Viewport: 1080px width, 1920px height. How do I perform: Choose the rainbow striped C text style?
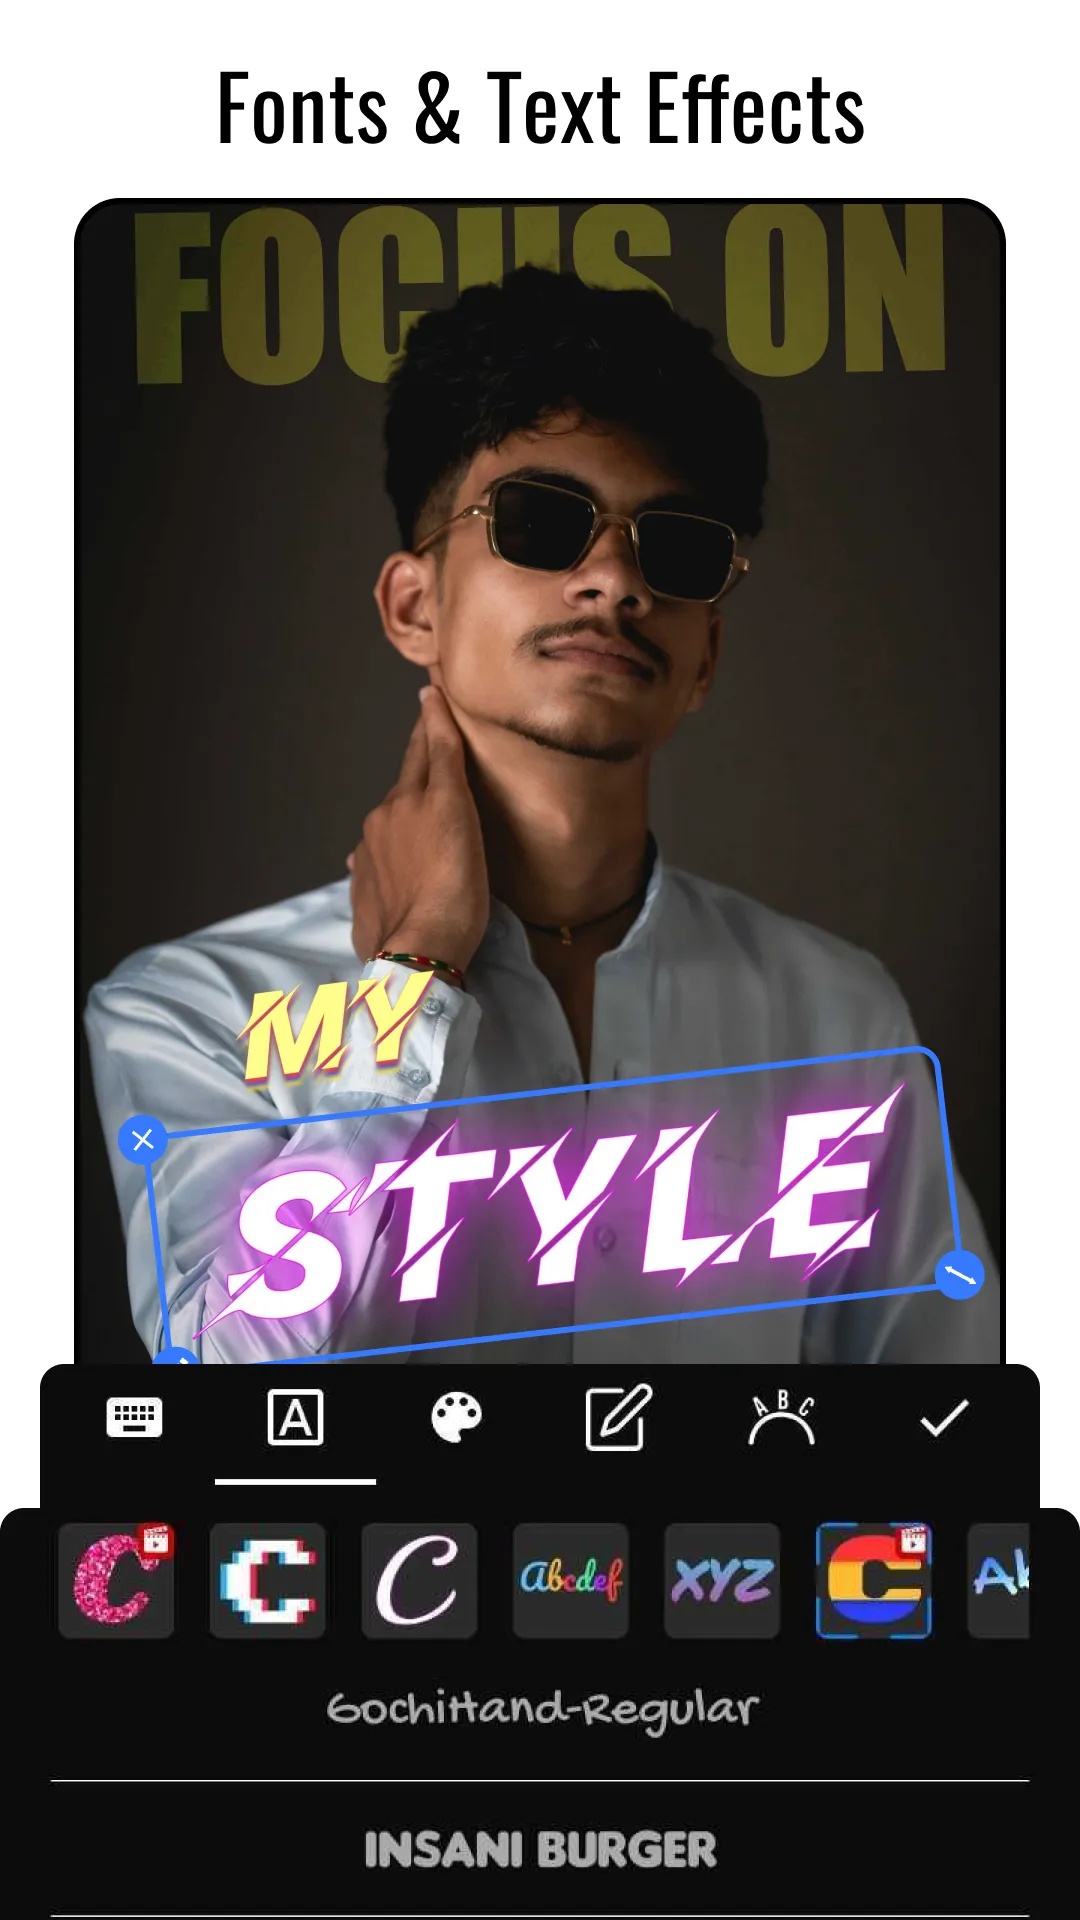coord(874,1580)
